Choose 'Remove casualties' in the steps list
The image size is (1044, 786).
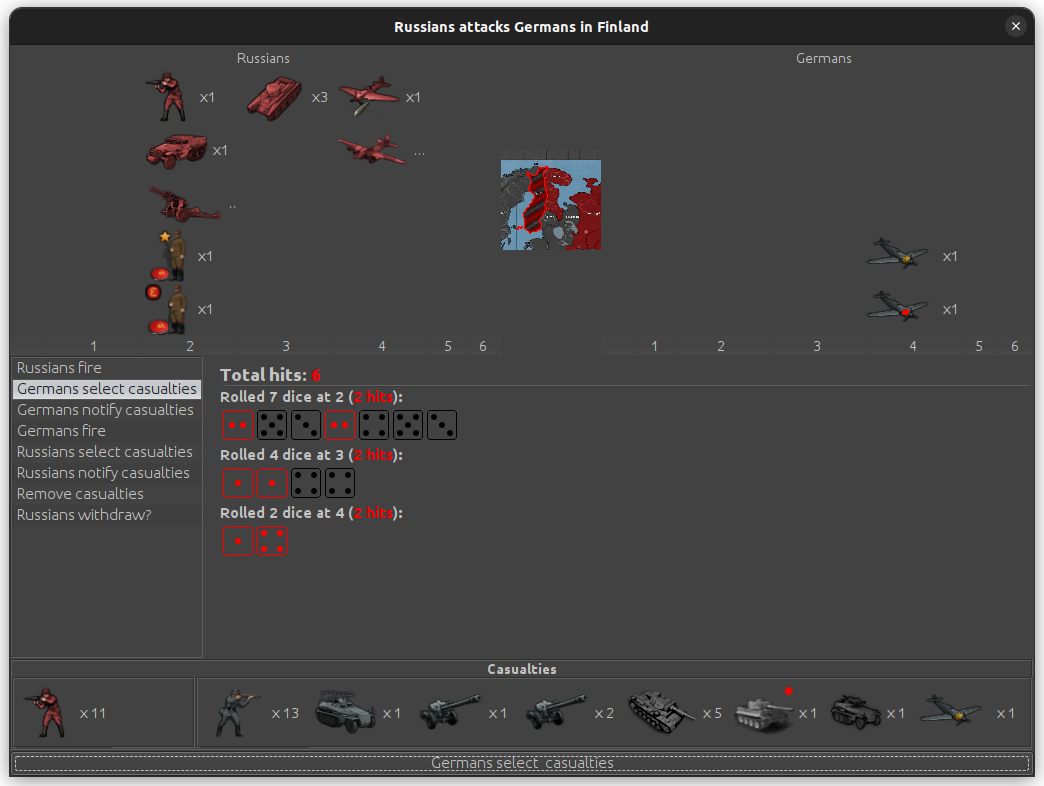(x=80, y=494)
